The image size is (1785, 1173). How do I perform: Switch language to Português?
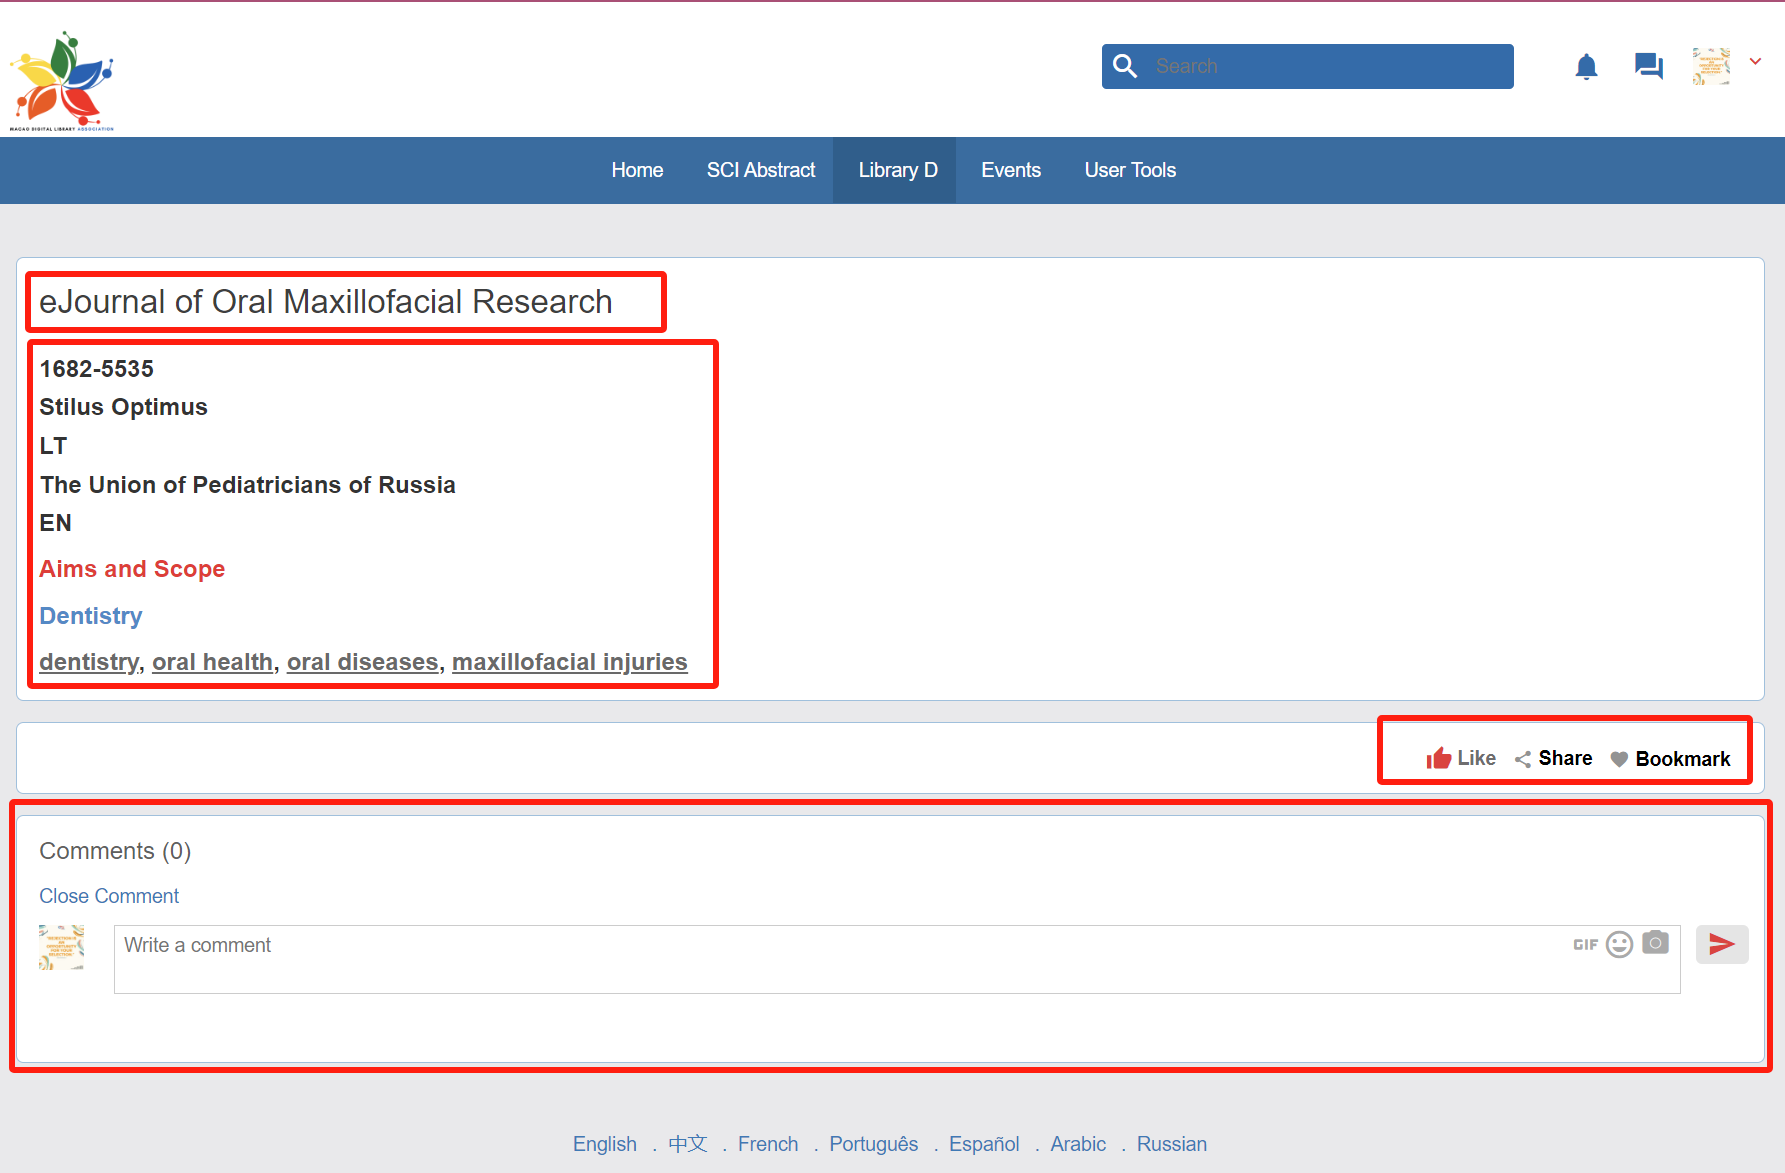(x=873, y=1144)
